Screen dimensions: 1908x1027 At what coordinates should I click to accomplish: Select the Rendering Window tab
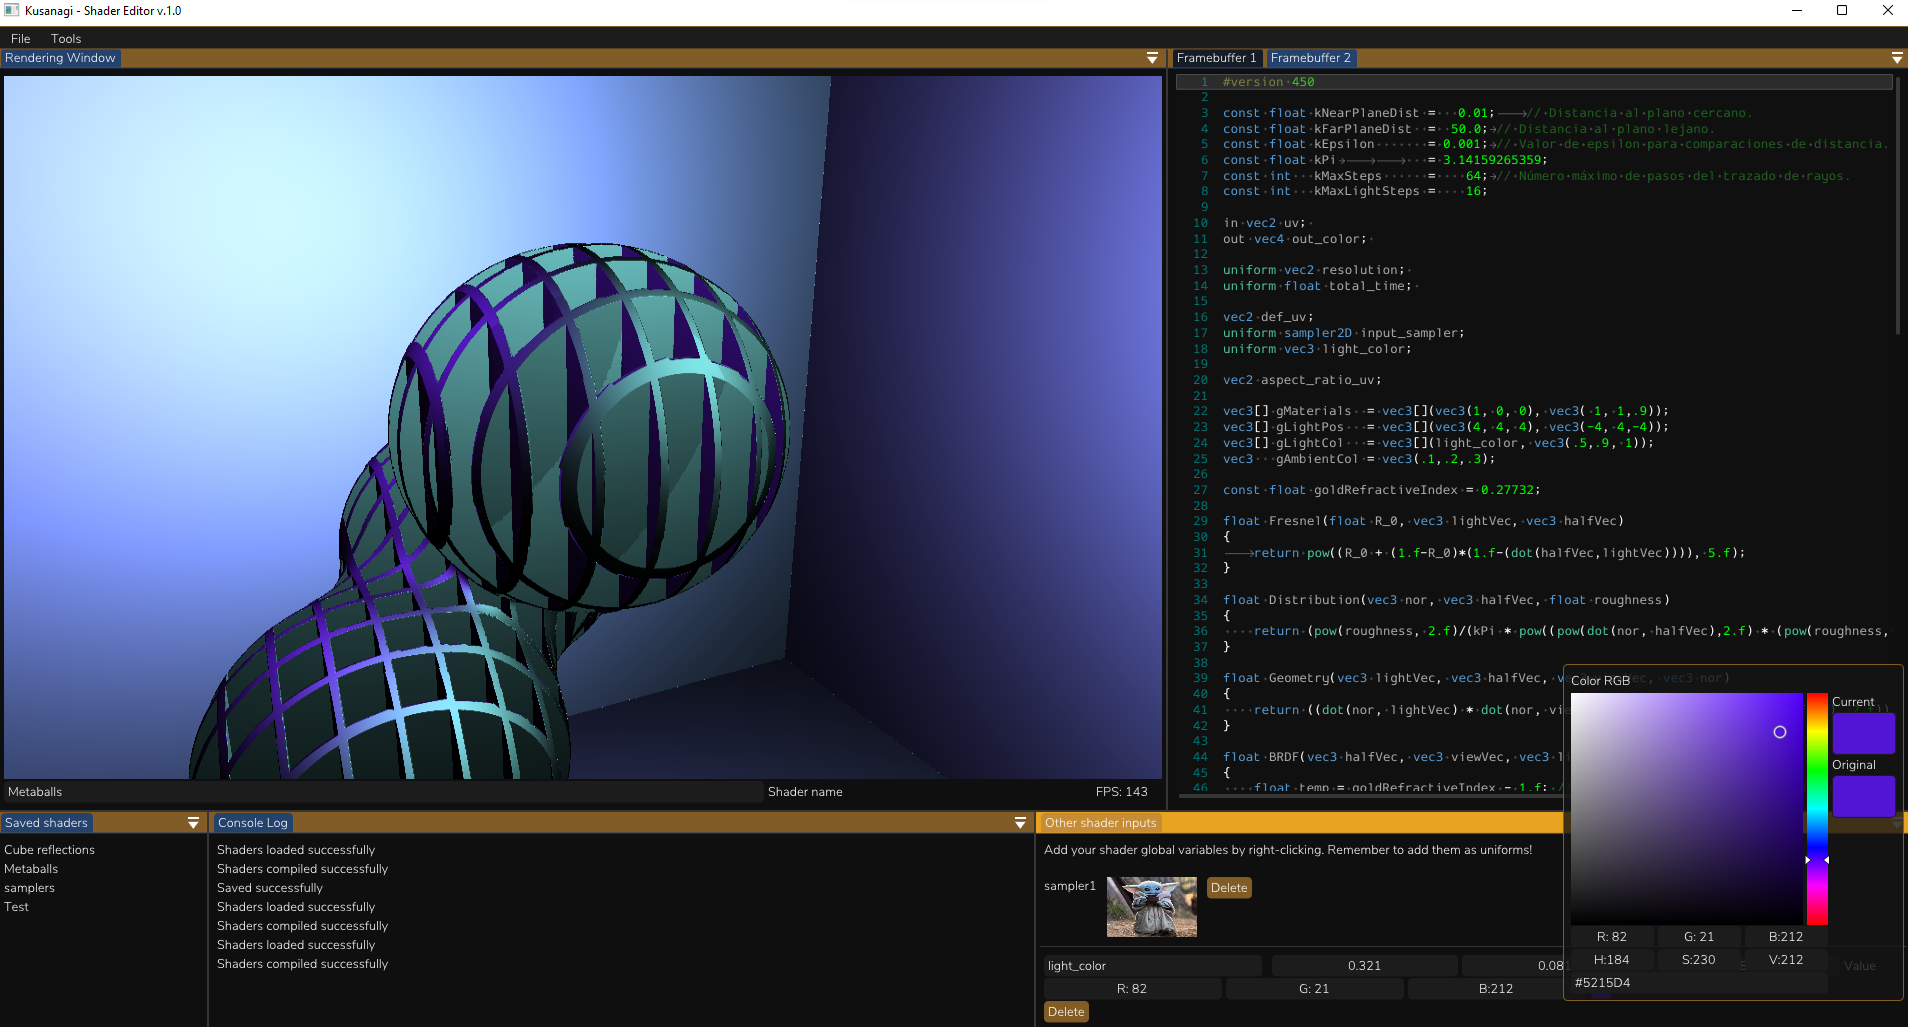click(x=60, y=58)
